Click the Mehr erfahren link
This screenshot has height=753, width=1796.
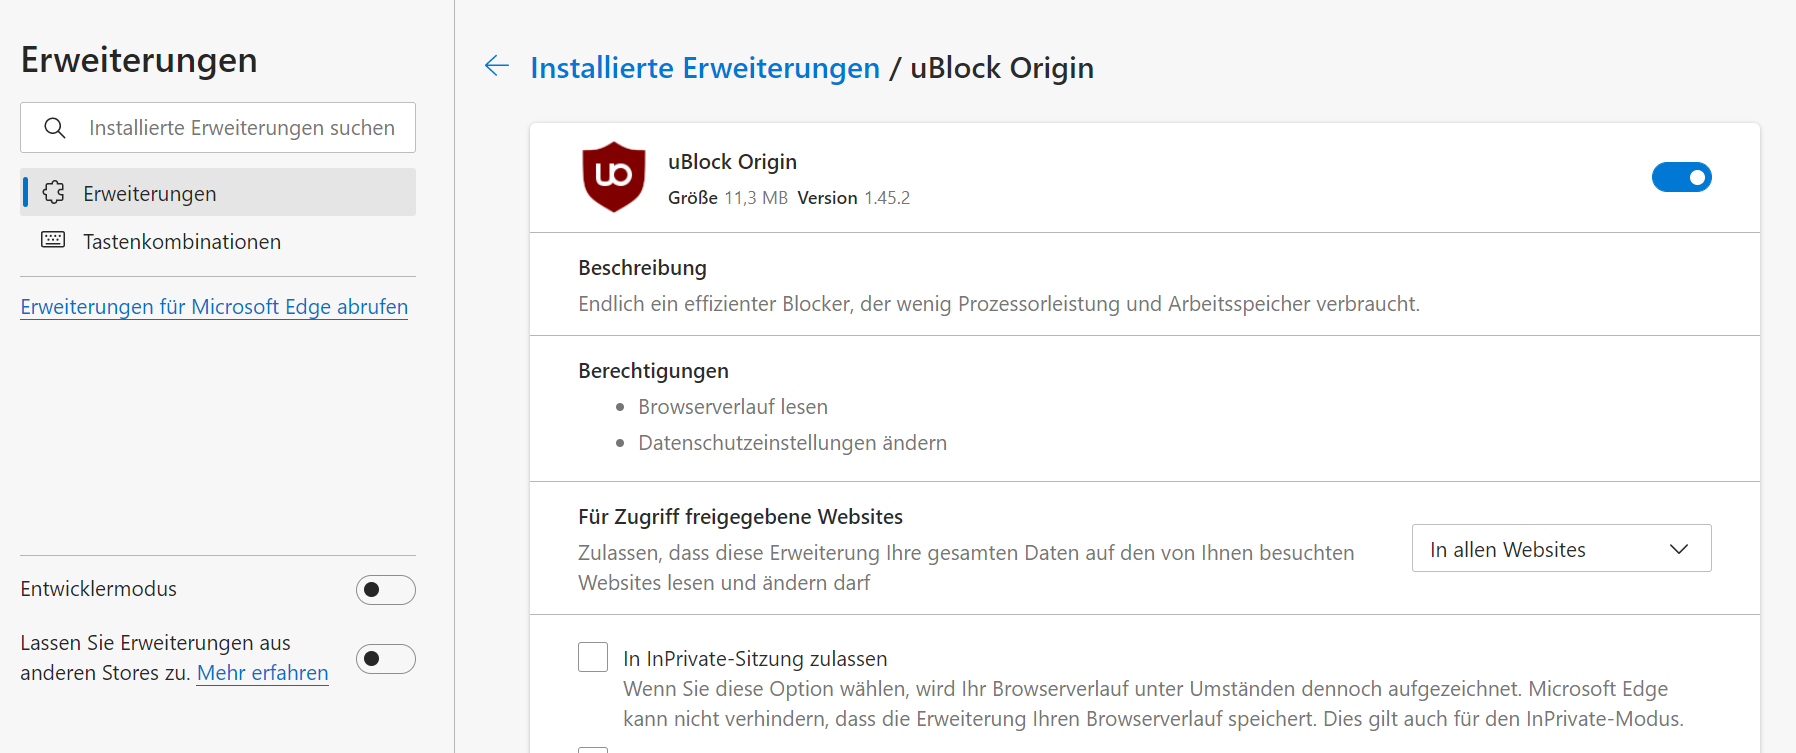click(x=262, y=673)
